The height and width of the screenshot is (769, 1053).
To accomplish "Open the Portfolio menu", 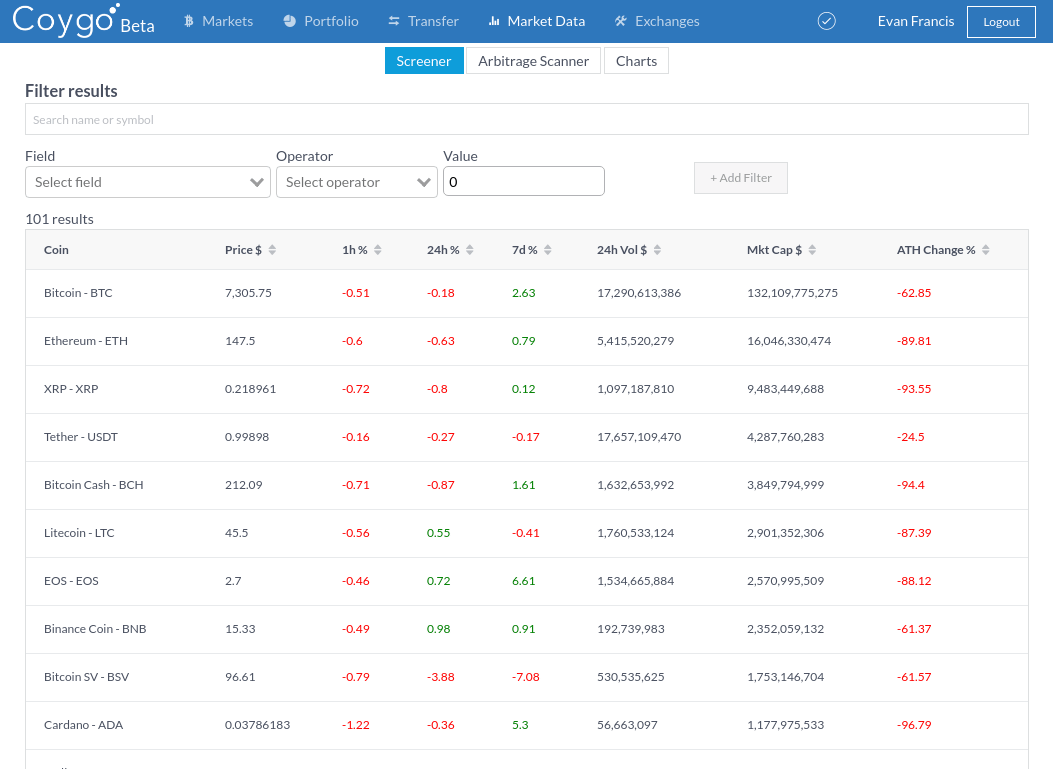I will (321, 21).
